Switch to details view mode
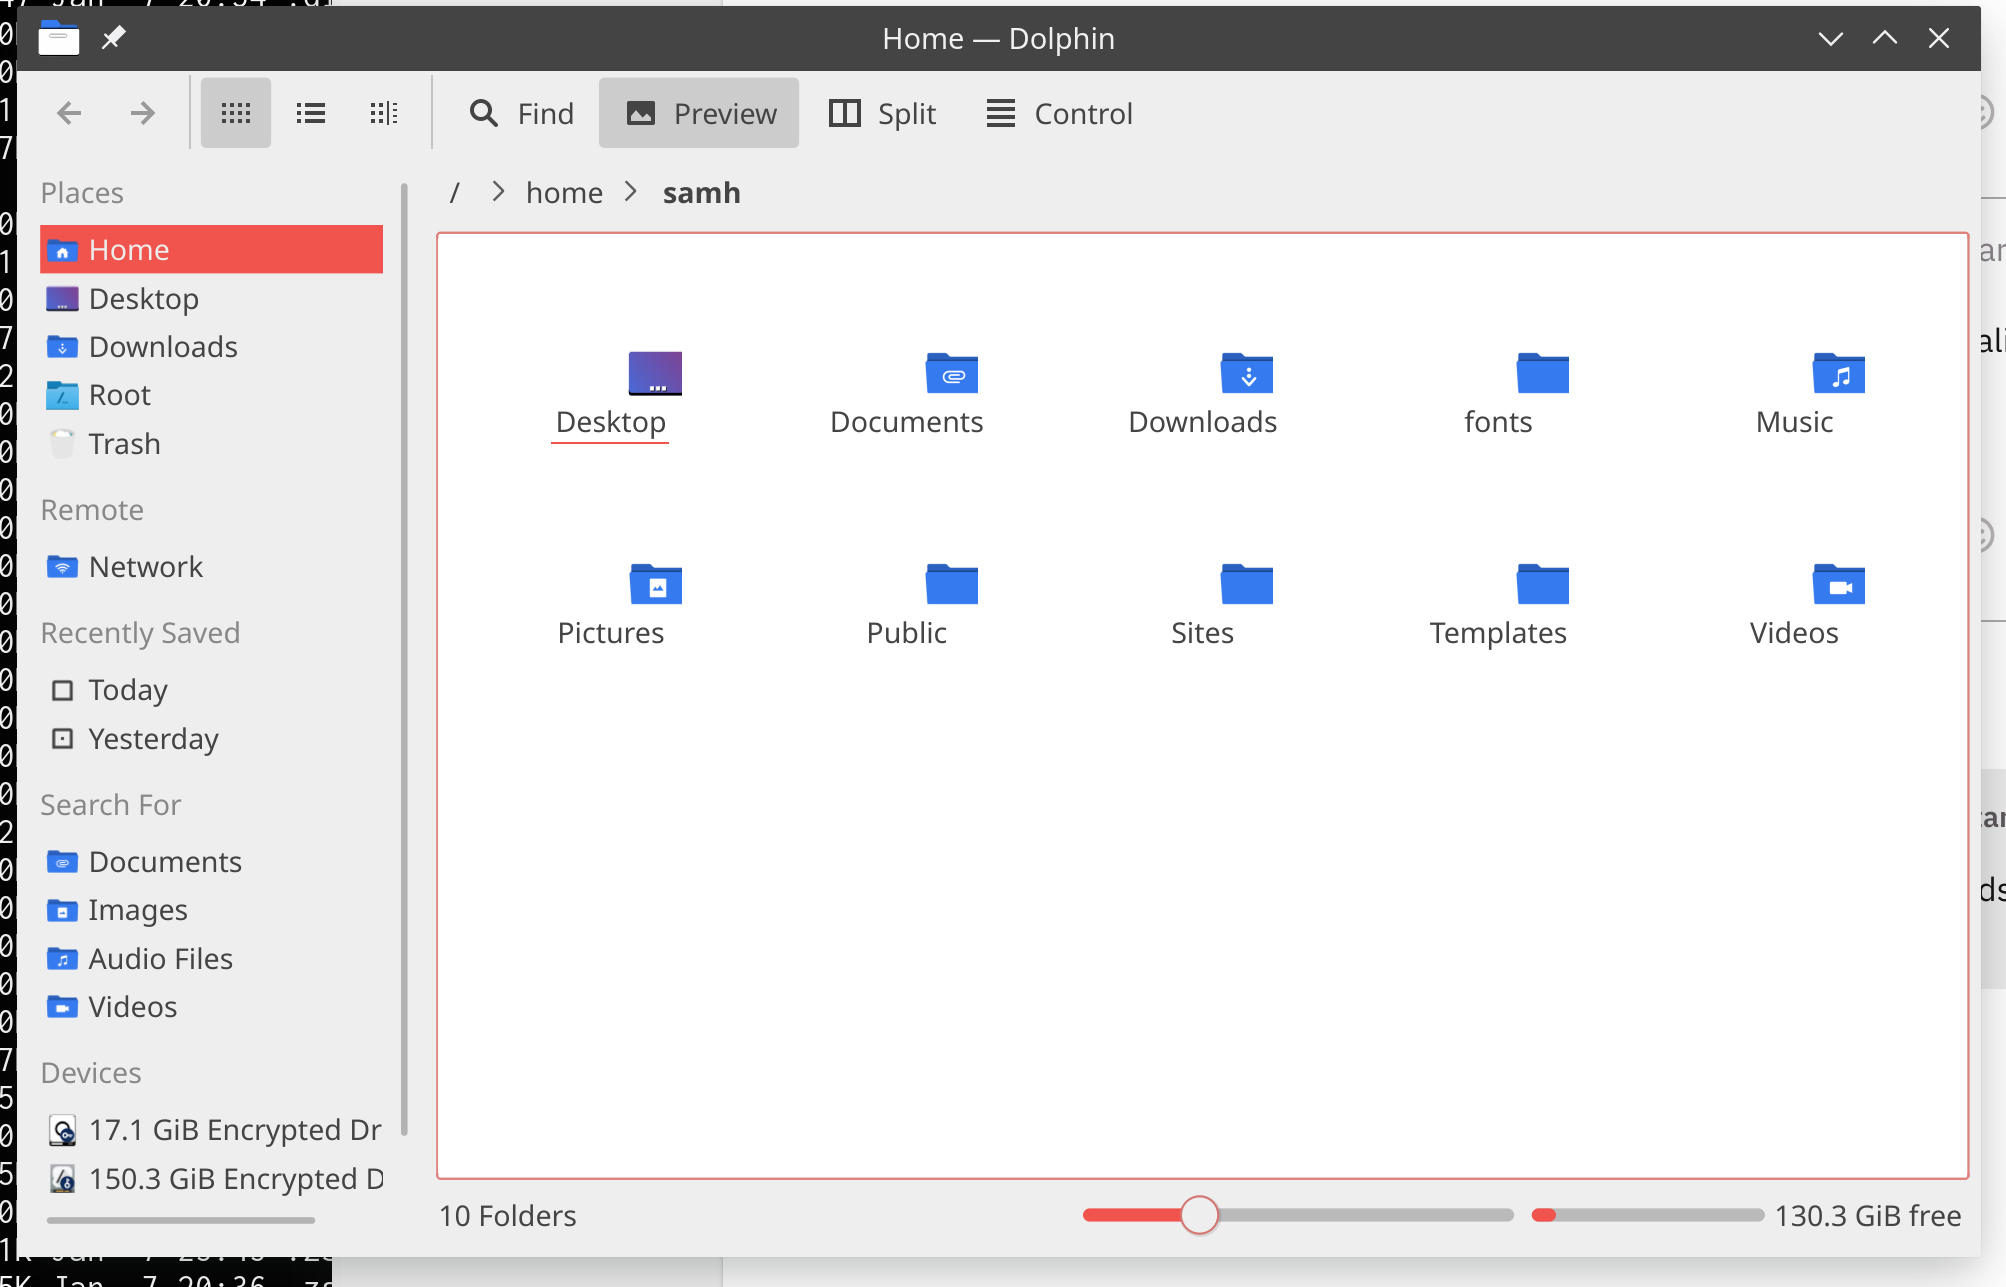 pyautogui.click(x=383, y=112)
